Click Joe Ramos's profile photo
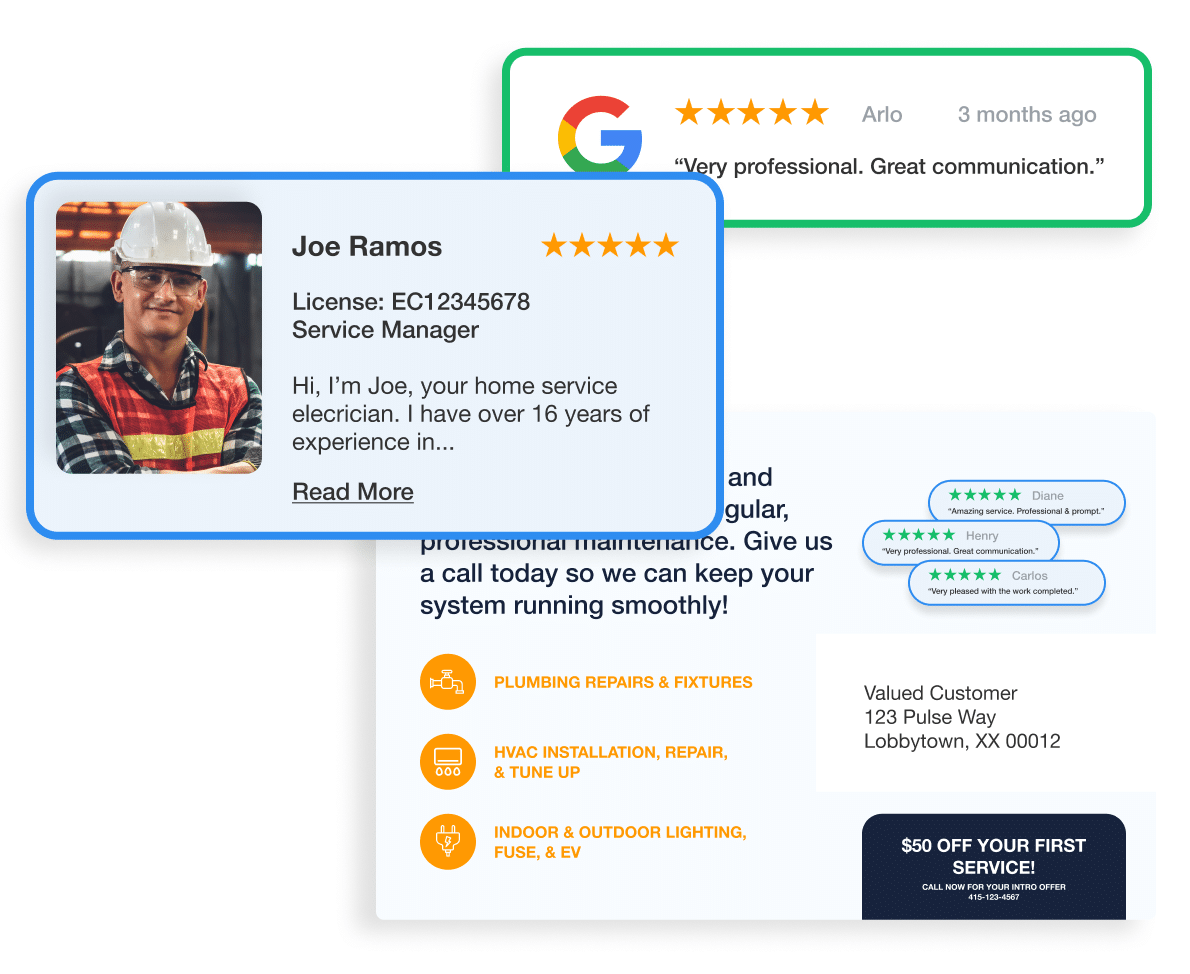Screen dimensions: 1190x974 click(159, 338)
